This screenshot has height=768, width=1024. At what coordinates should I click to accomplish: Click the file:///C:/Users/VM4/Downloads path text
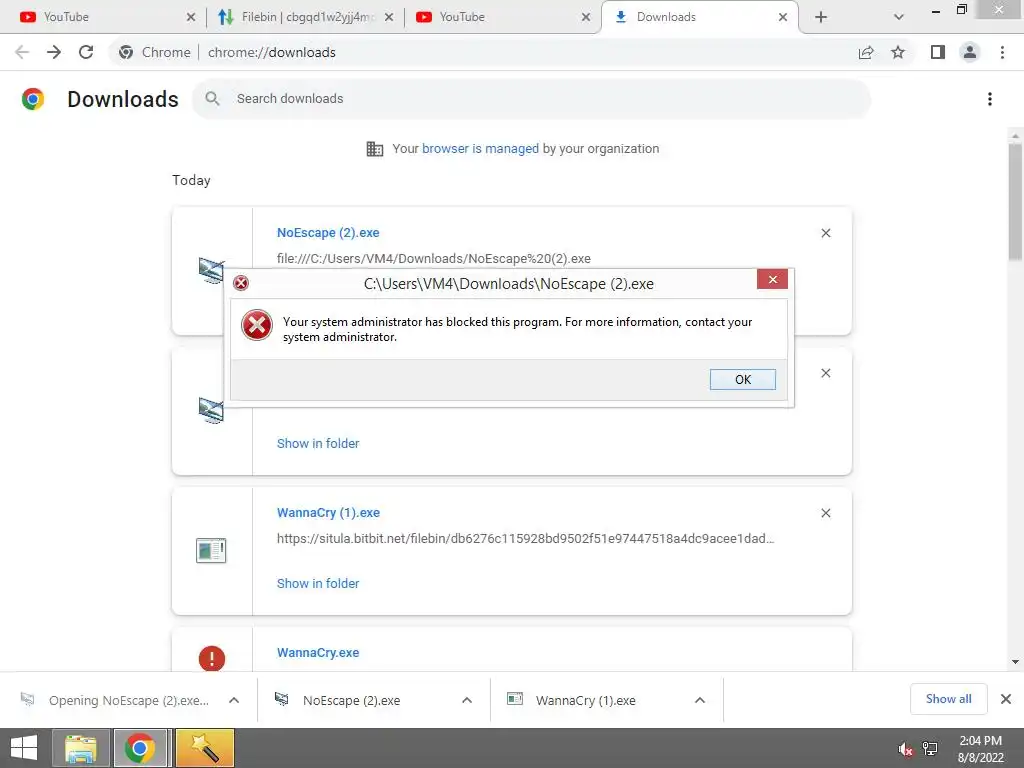[x=434, y=258]
